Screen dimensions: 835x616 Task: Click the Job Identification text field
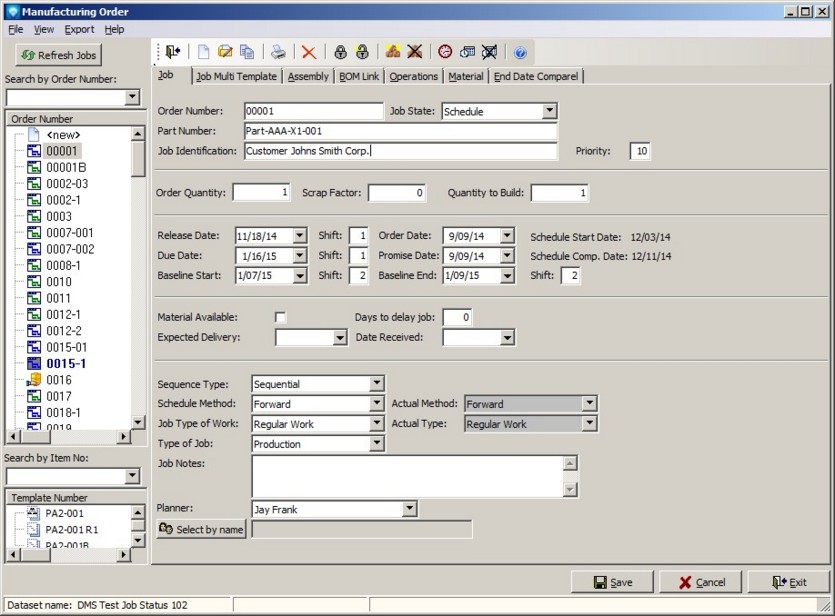tap(400, 151)
